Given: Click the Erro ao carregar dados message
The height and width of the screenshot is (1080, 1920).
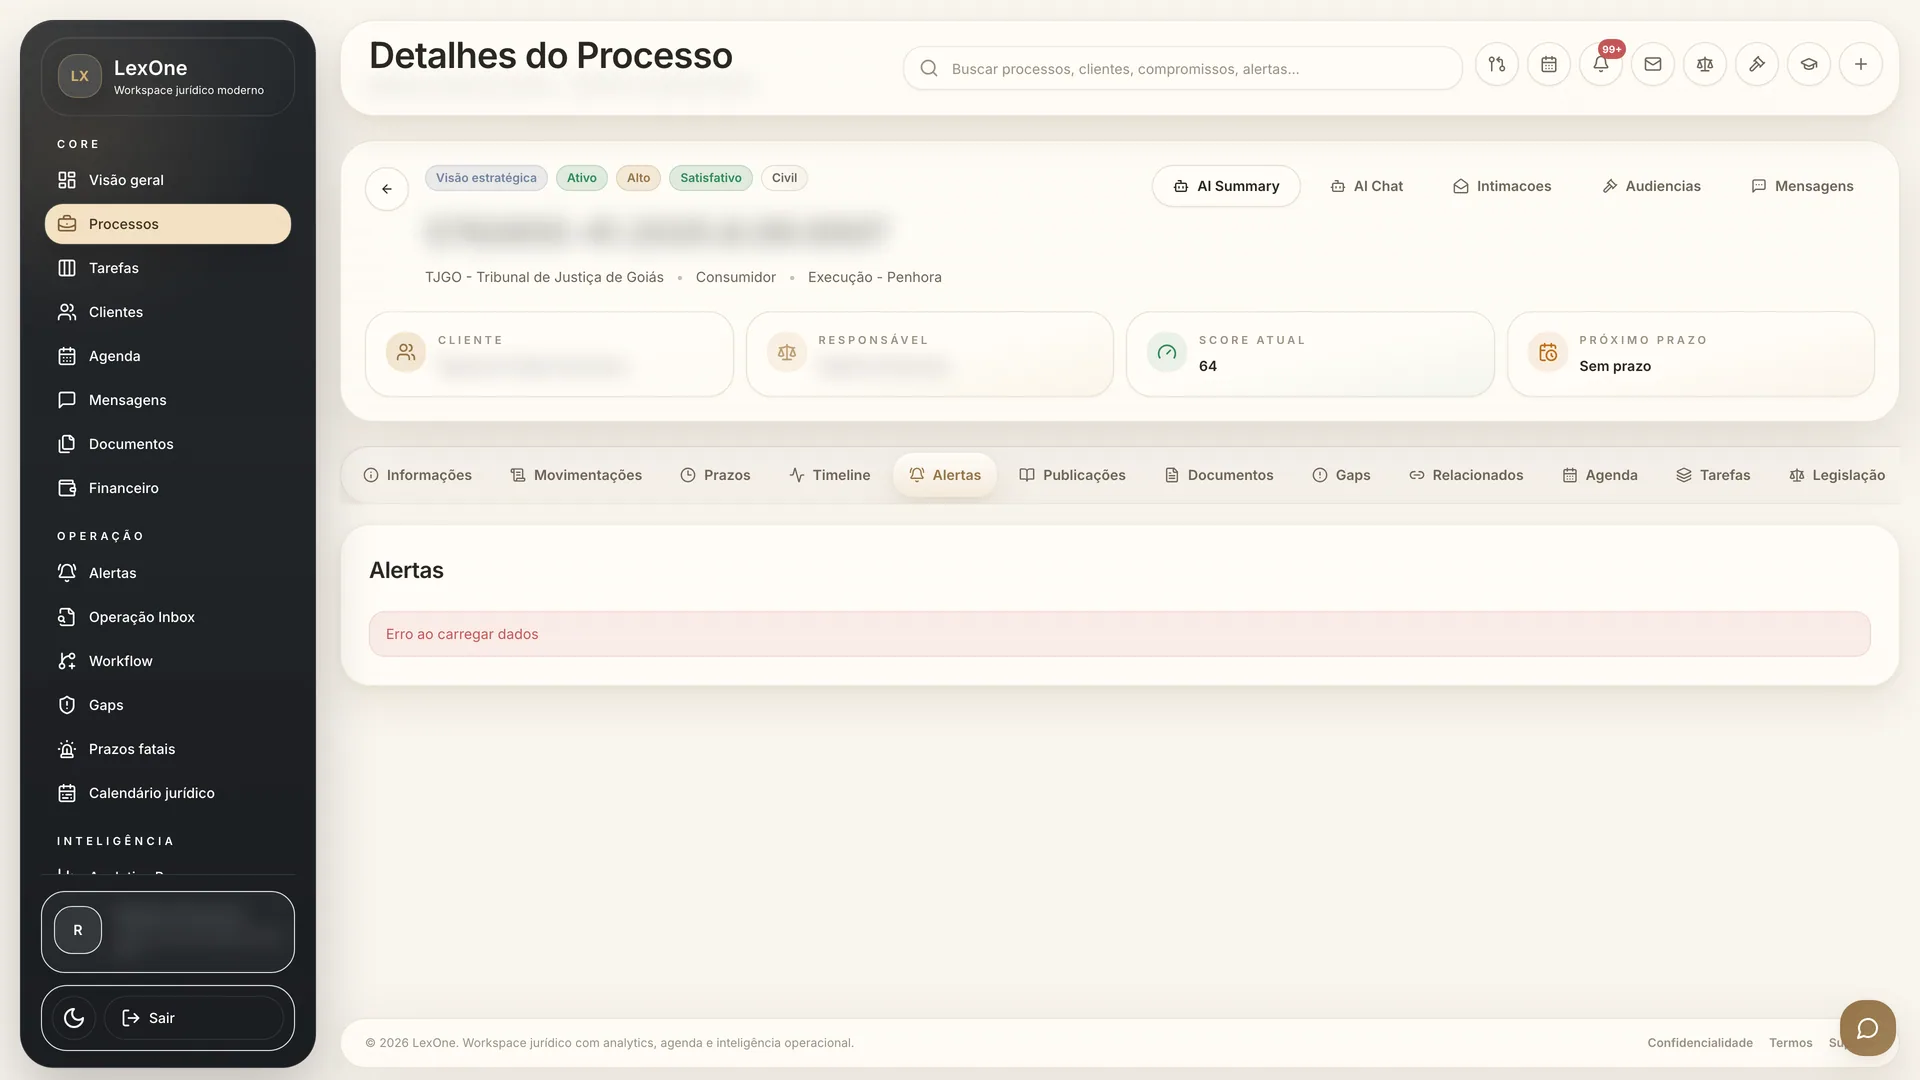Looking at the screenshot, I should [1119, 634].
